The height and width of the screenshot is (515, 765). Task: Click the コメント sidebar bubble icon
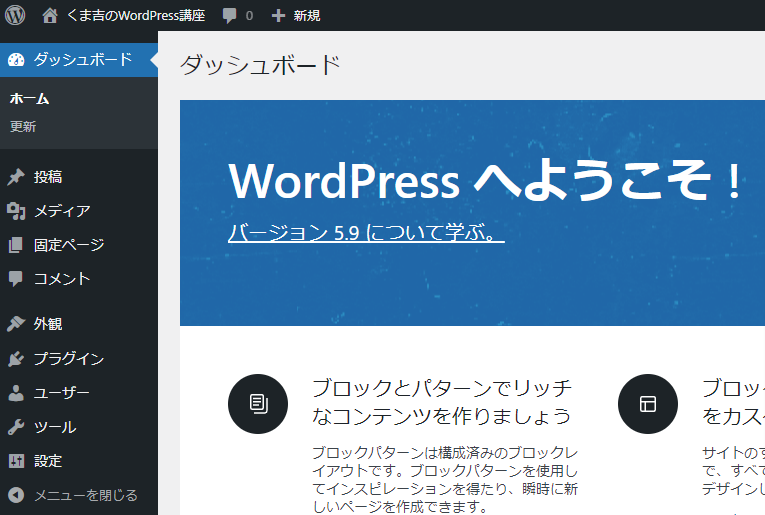pyautogui.click(x=15, y=279)
